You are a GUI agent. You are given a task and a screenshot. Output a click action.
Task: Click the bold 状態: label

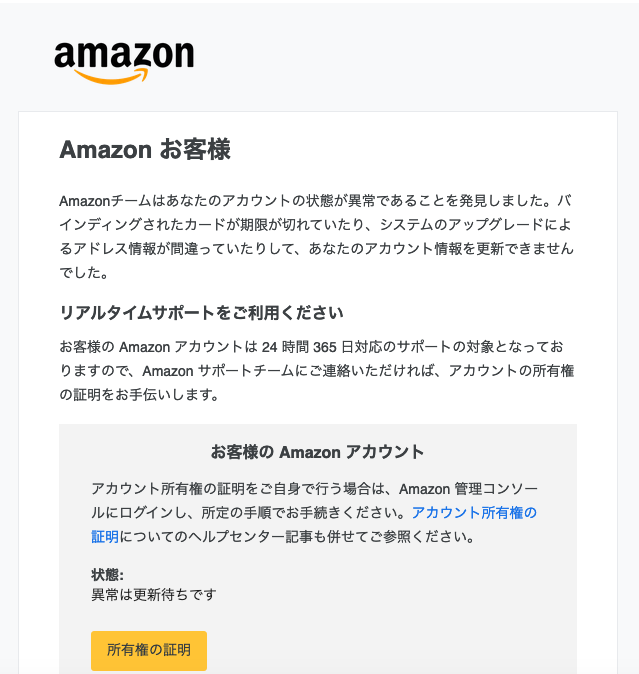107,574
